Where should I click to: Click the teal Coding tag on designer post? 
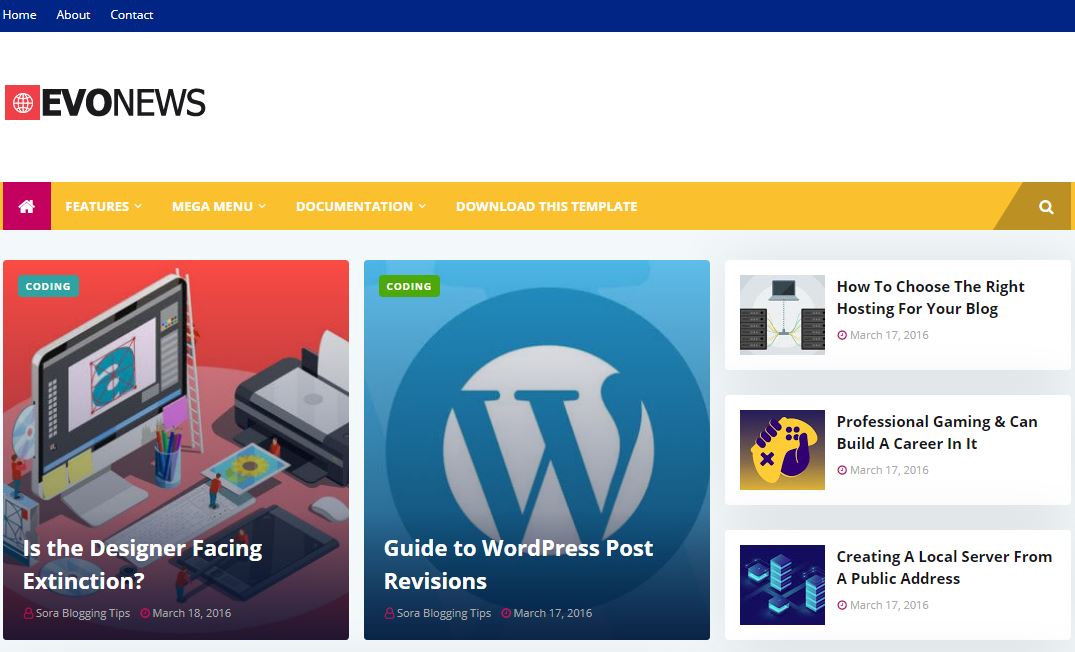pos(48,286)
